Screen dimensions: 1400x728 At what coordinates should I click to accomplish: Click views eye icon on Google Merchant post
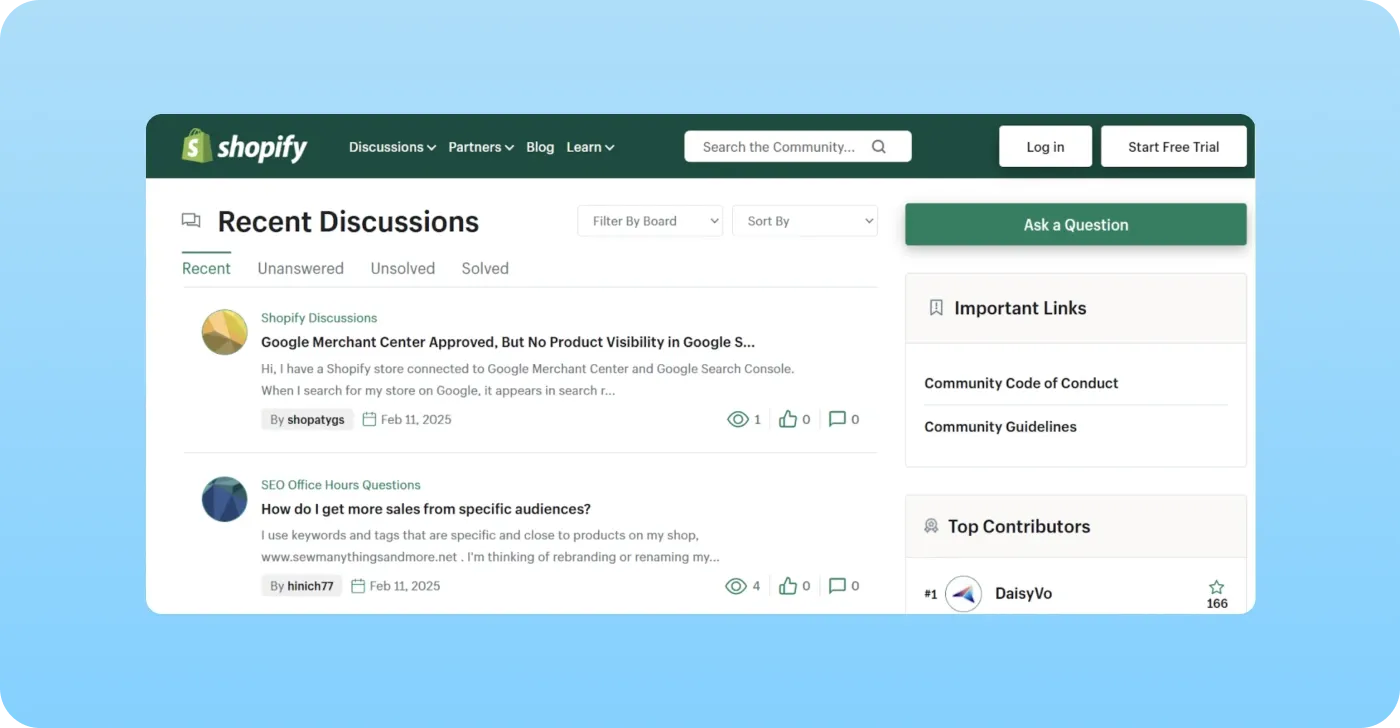pyautogui.click(x=738, y=419)
